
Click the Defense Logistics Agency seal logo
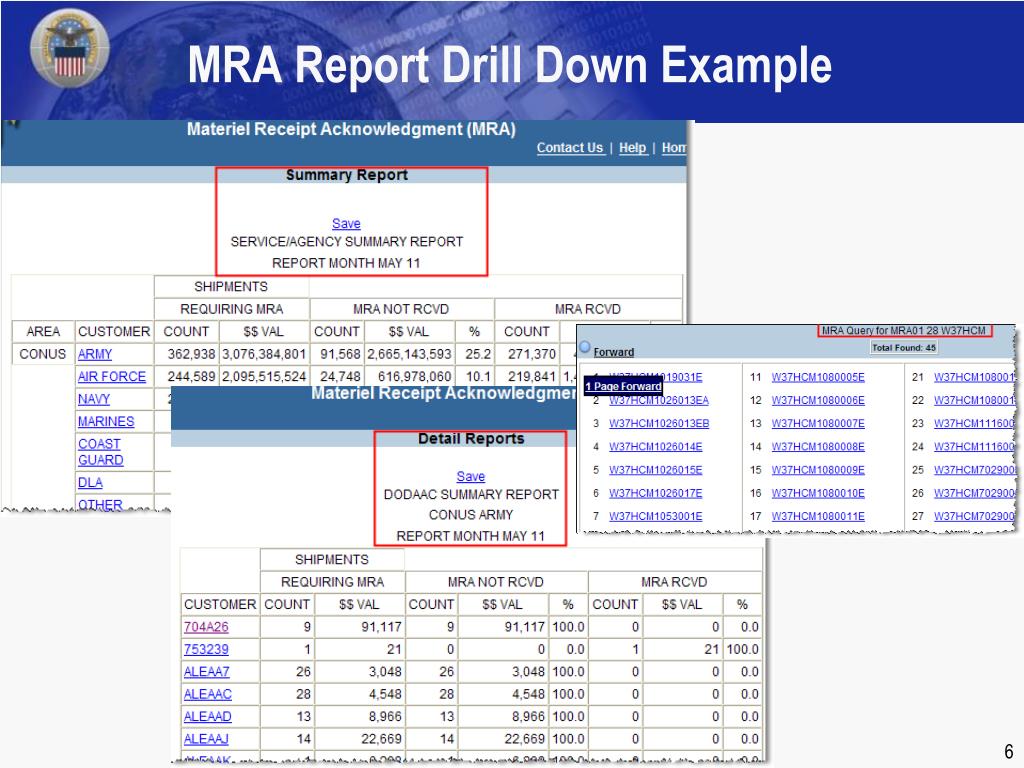click(x=69, y=48)
